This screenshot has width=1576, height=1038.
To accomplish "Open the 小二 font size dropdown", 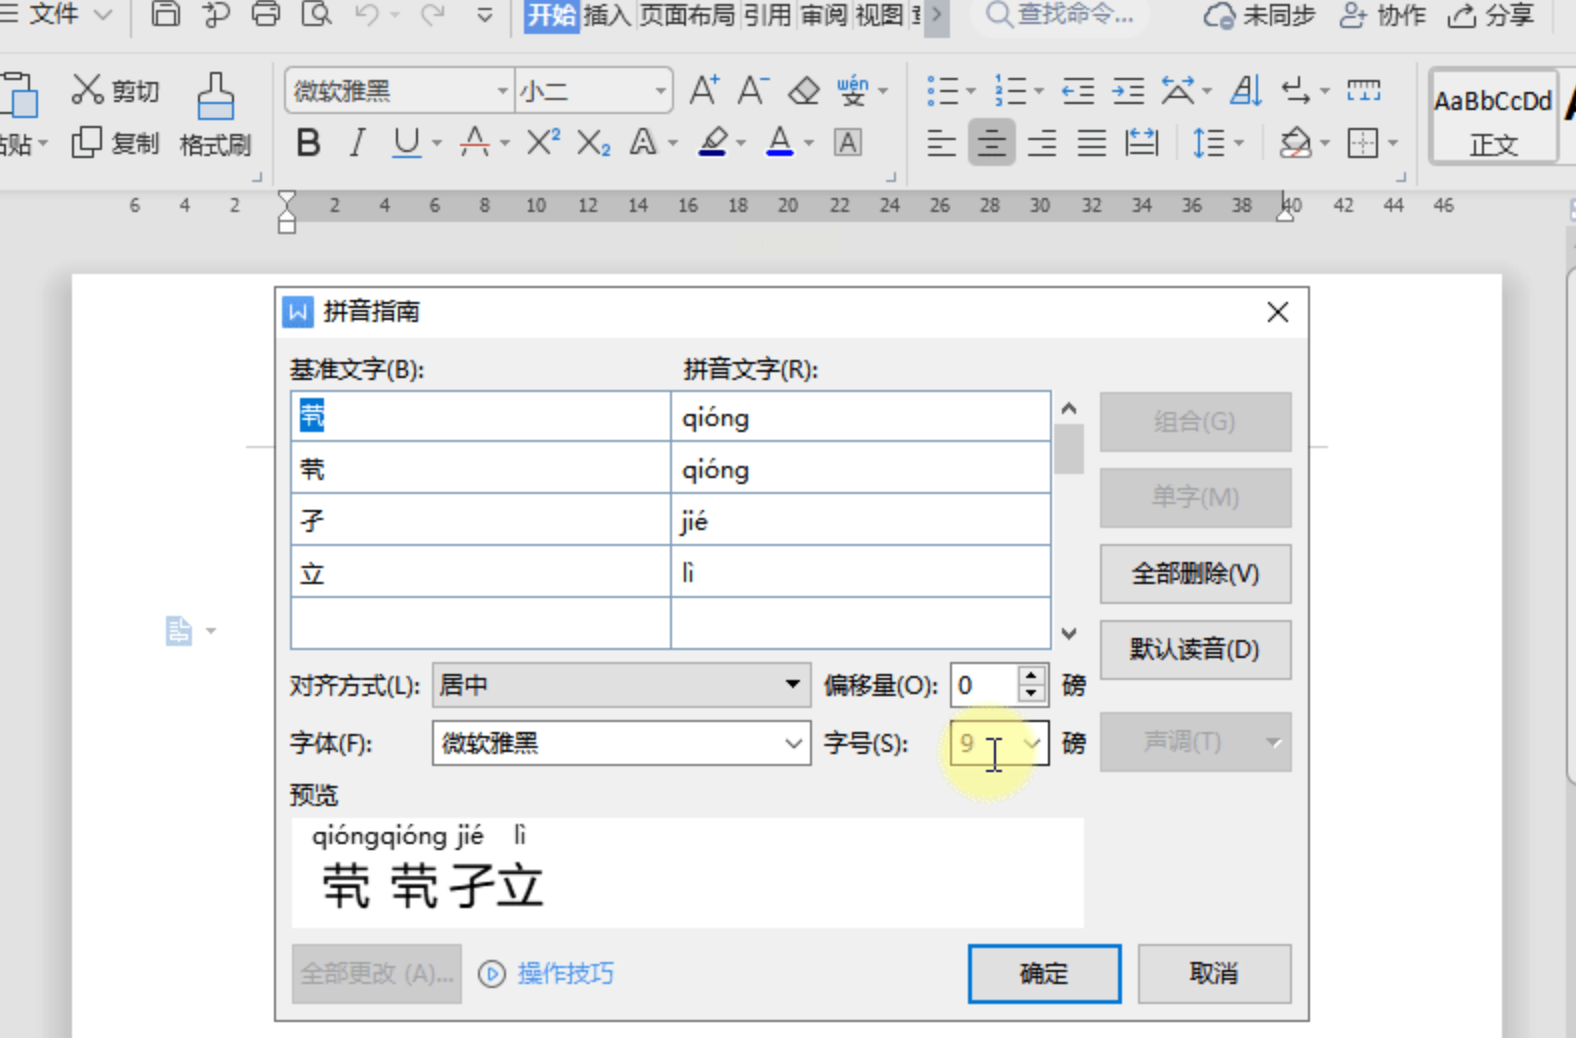I will (x=660, y=91).
